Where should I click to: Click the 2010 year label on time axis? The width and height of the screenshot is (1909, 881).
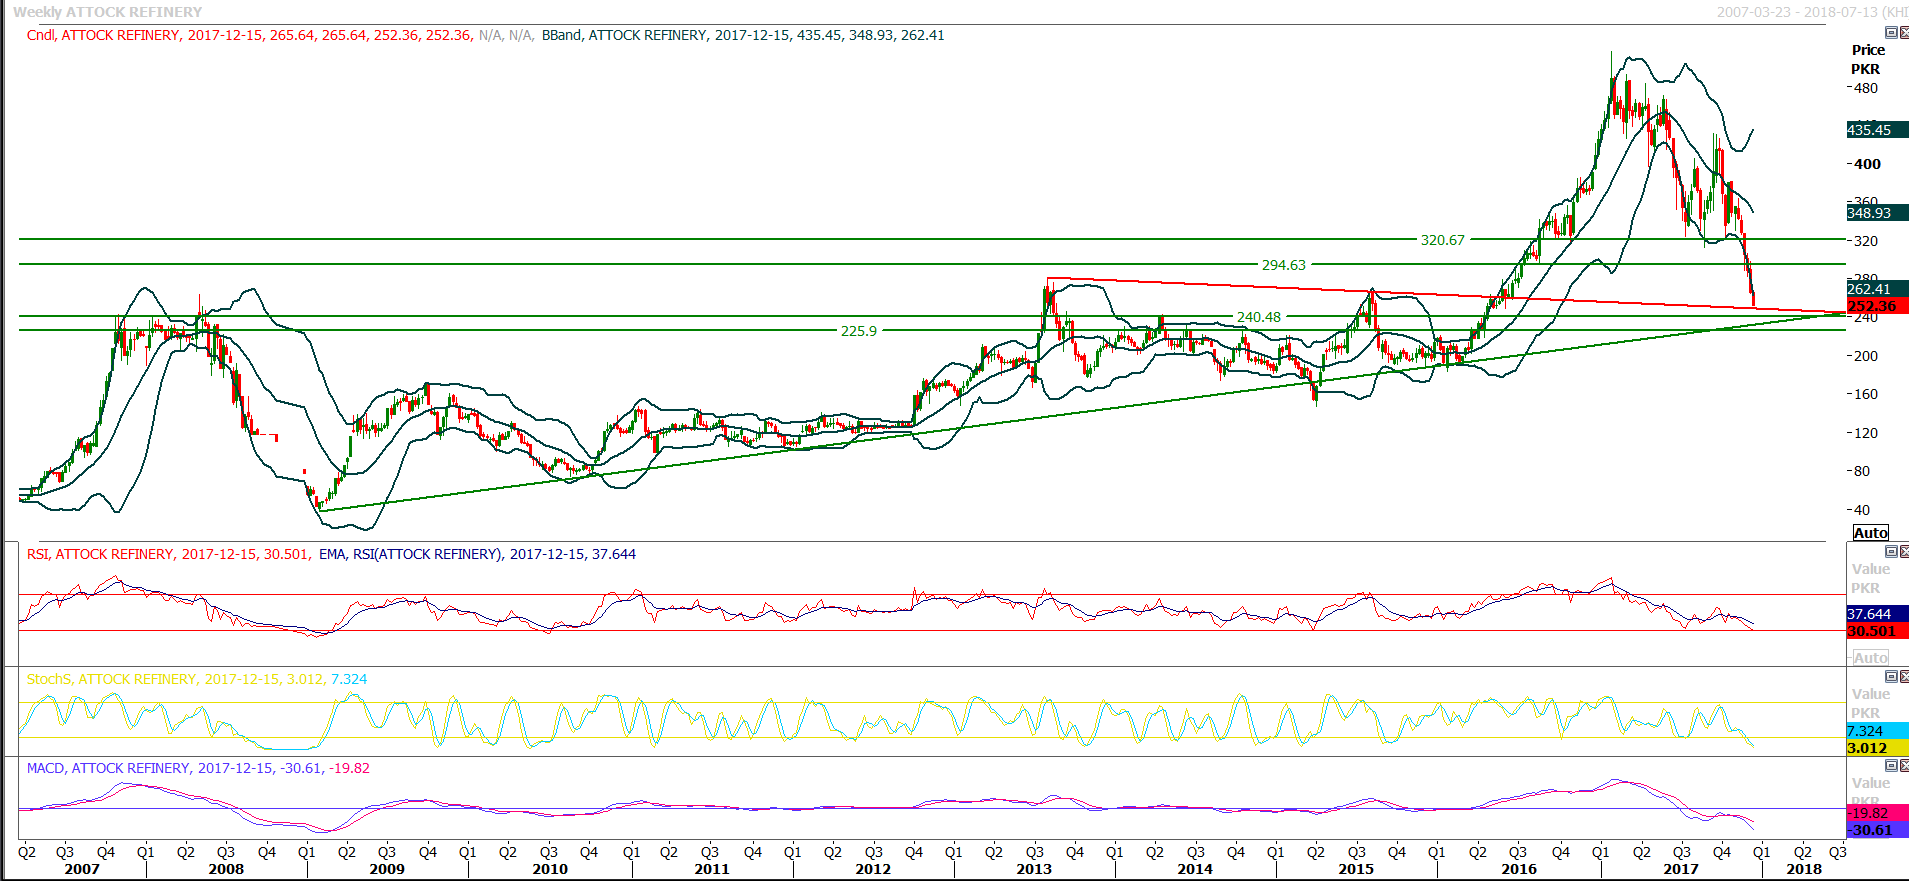point(550,869)
